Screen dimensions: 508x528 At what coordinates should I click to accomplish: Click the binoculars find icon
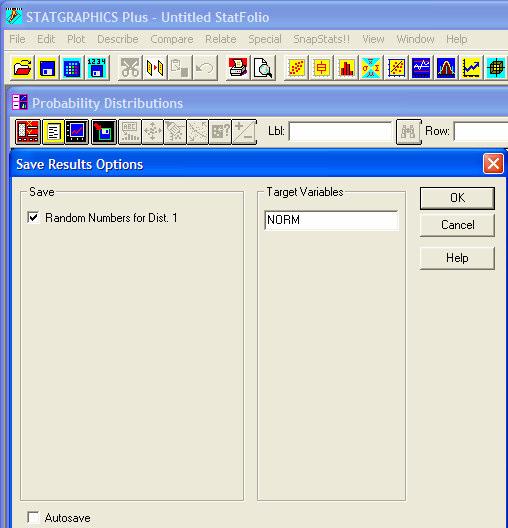[x=409, y=132]
